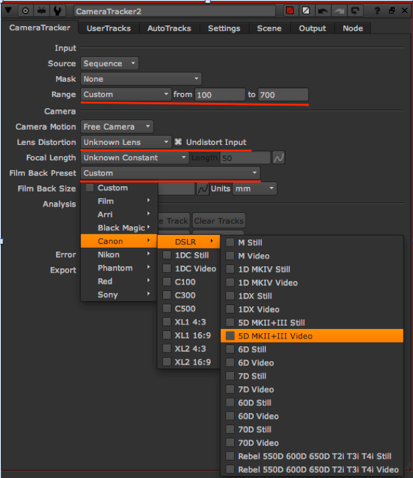Click the revert knobs icon
The width and height of the screenshot is (413, 478).
pyautogui.click(x=355, y=11)
